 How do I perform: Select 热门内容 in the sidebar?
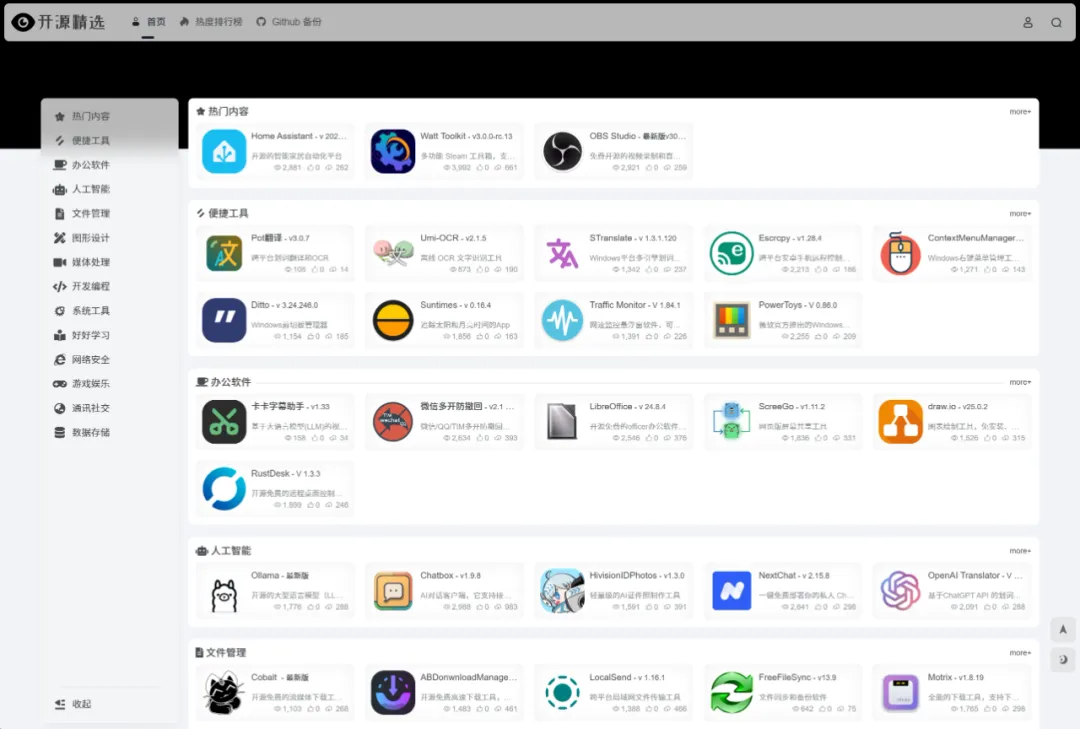[x=110, y=116]
